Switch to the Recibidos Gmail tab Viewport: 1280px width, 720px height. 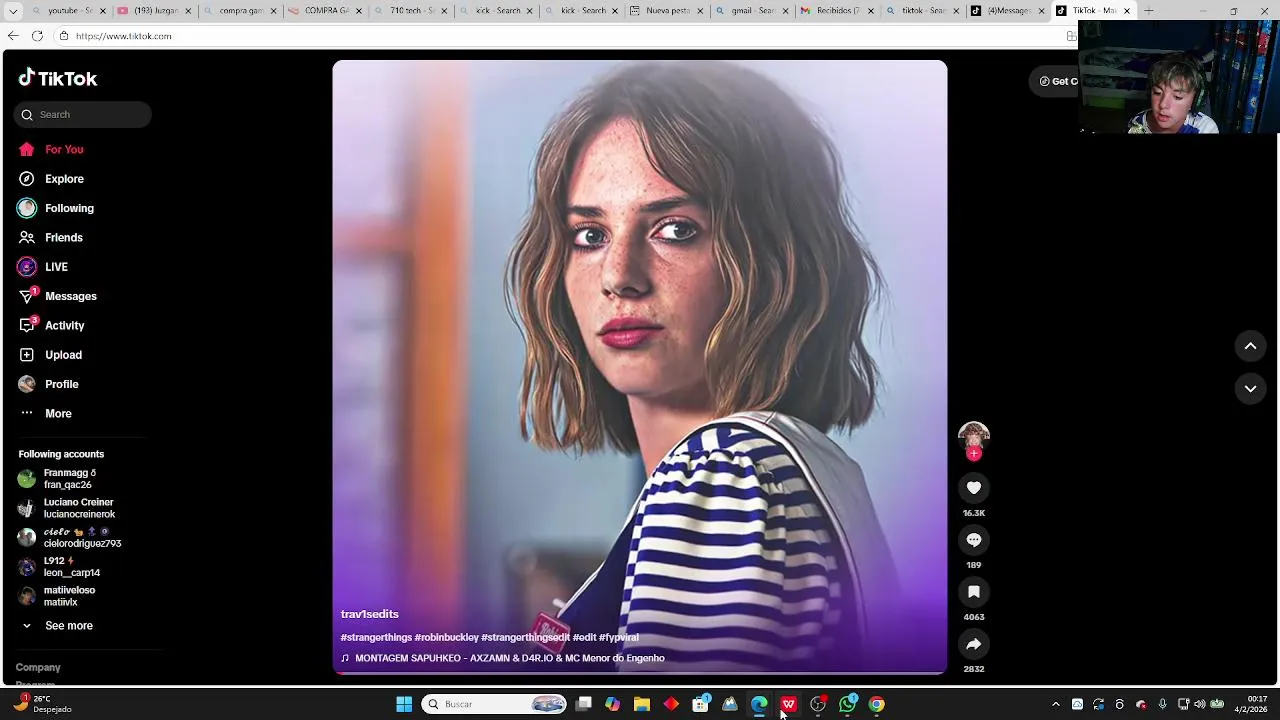click(x=838, y=11)
